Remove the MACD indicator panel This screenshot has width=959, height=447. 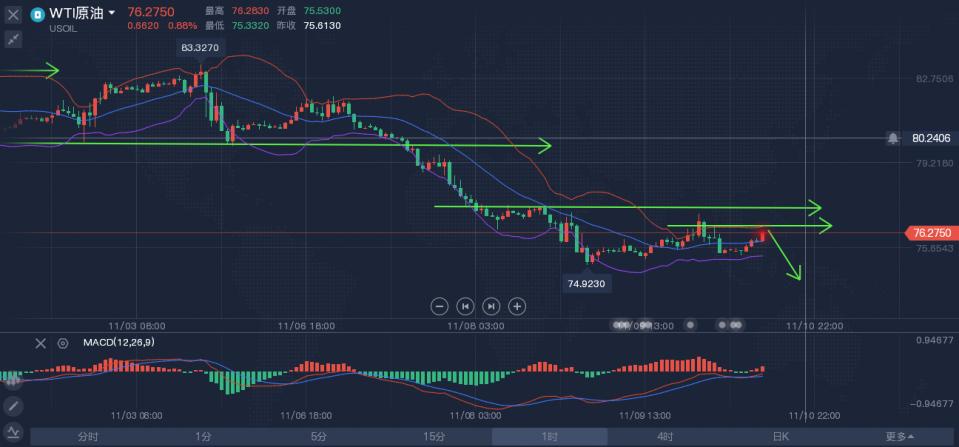coord(41,343)
